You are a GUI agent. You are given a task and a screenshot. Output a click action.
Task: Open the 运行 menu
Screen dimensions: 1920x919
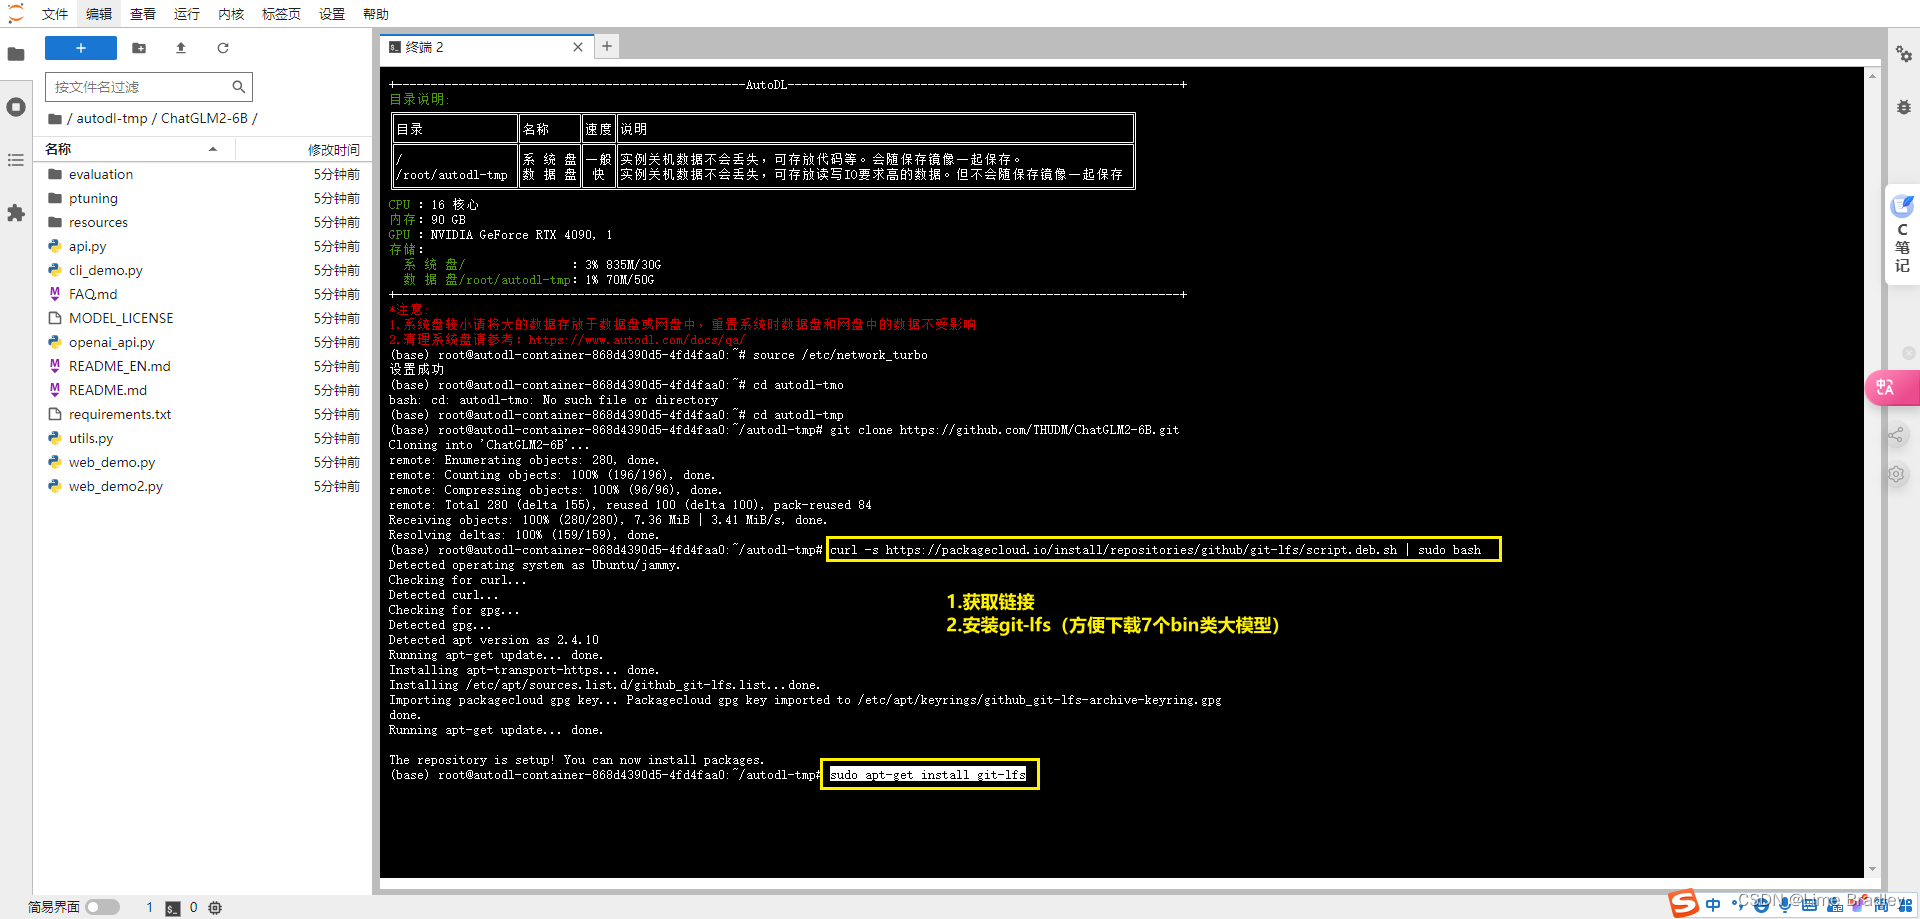(187, 14)
